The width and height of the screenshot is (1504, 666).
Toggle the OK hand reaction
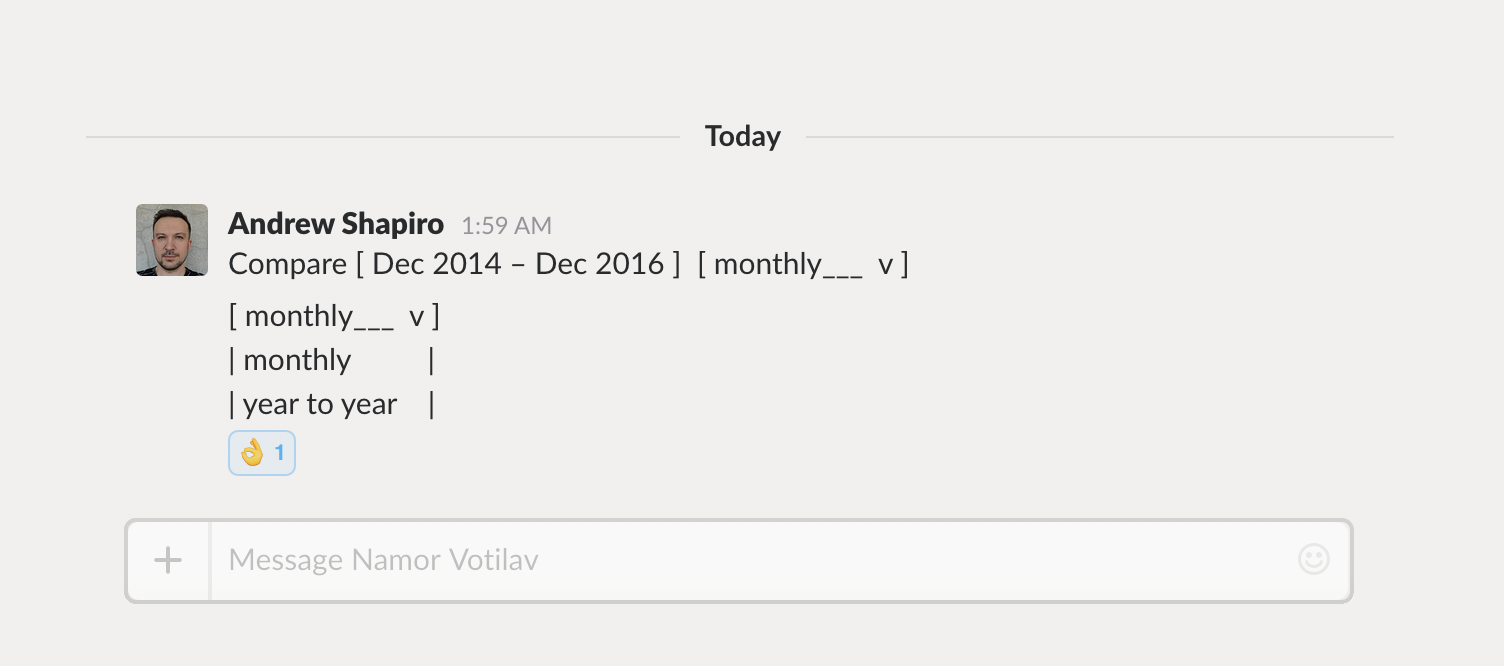click(252, 453)
